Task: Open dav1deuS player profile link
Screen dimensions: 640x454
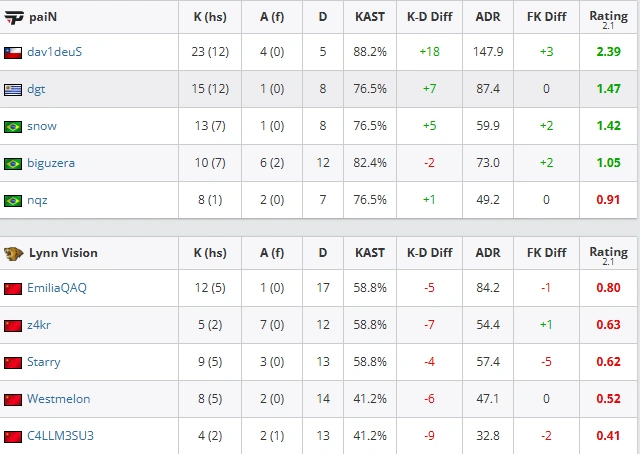Action: point(55,52)
